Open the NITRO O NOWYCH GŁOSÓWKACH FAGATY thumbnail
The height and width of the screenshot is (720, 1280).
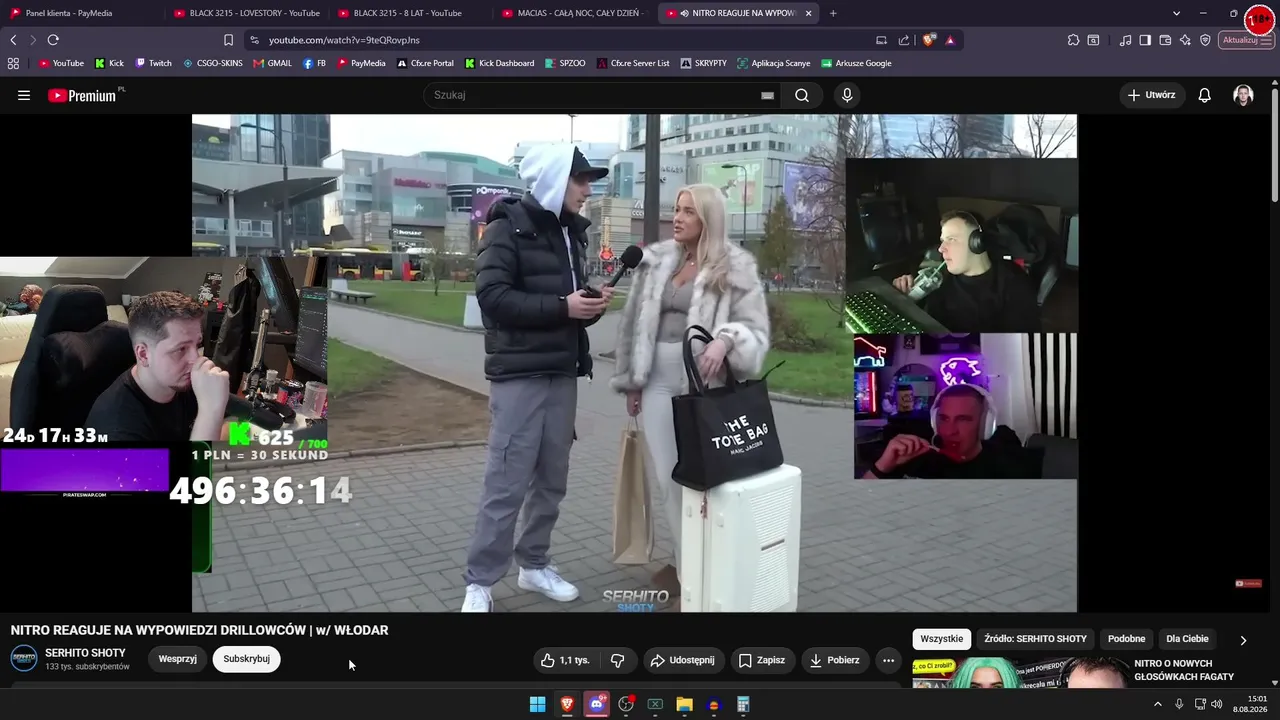[x=1019, y=672]
